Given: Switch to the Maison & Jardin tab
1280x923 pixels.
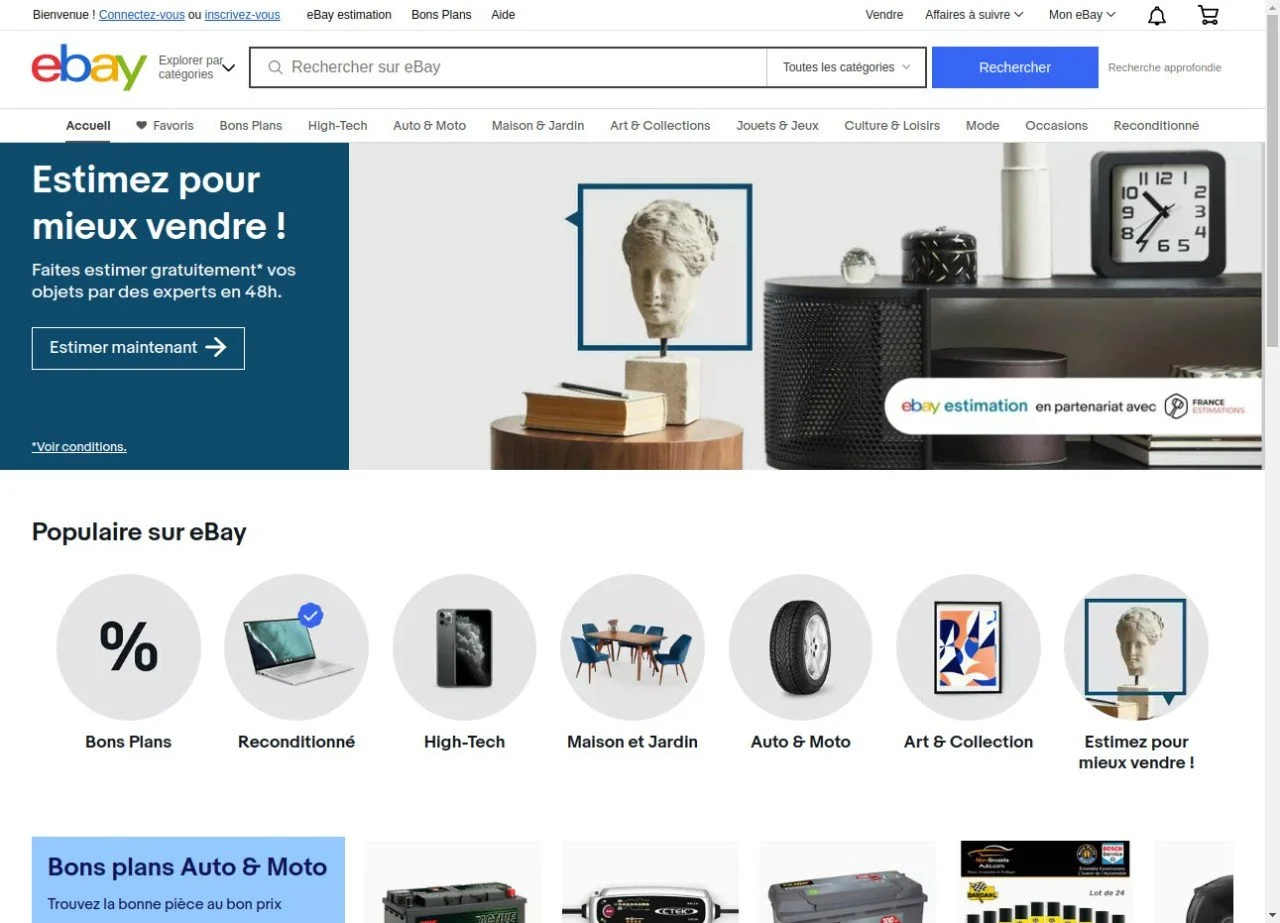Looking at the screenshot, I should point(538,126).
